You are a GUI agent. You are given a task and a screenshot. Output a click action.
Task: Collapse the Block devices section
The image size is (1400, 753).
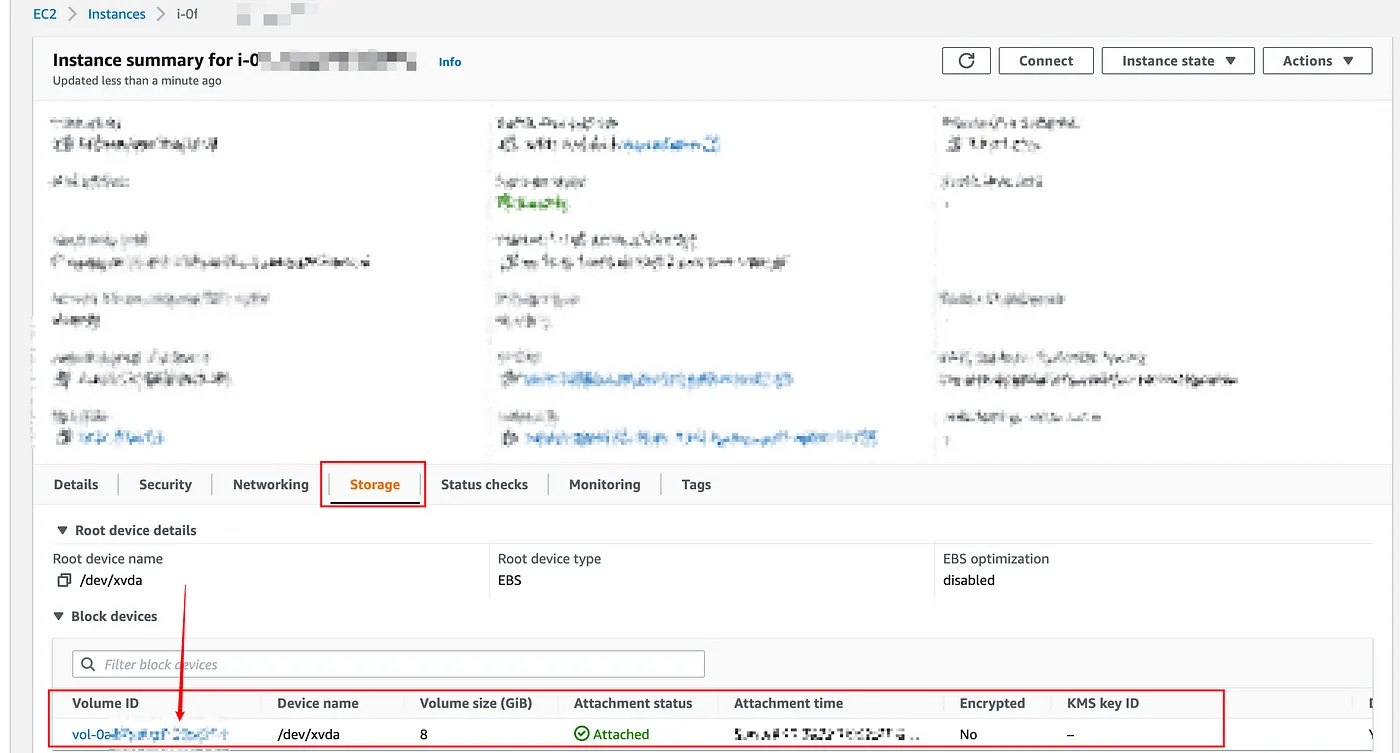pos(61,616)
